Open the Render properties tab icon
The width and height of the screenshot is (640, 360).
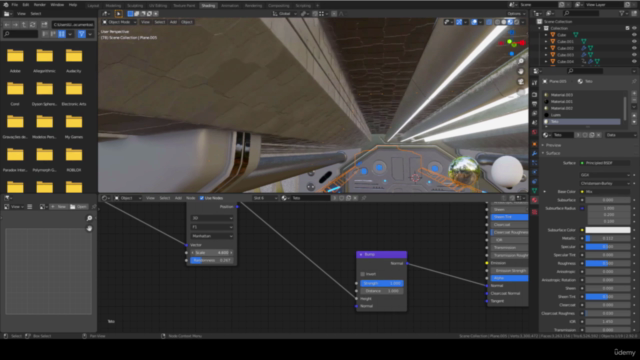534,94
